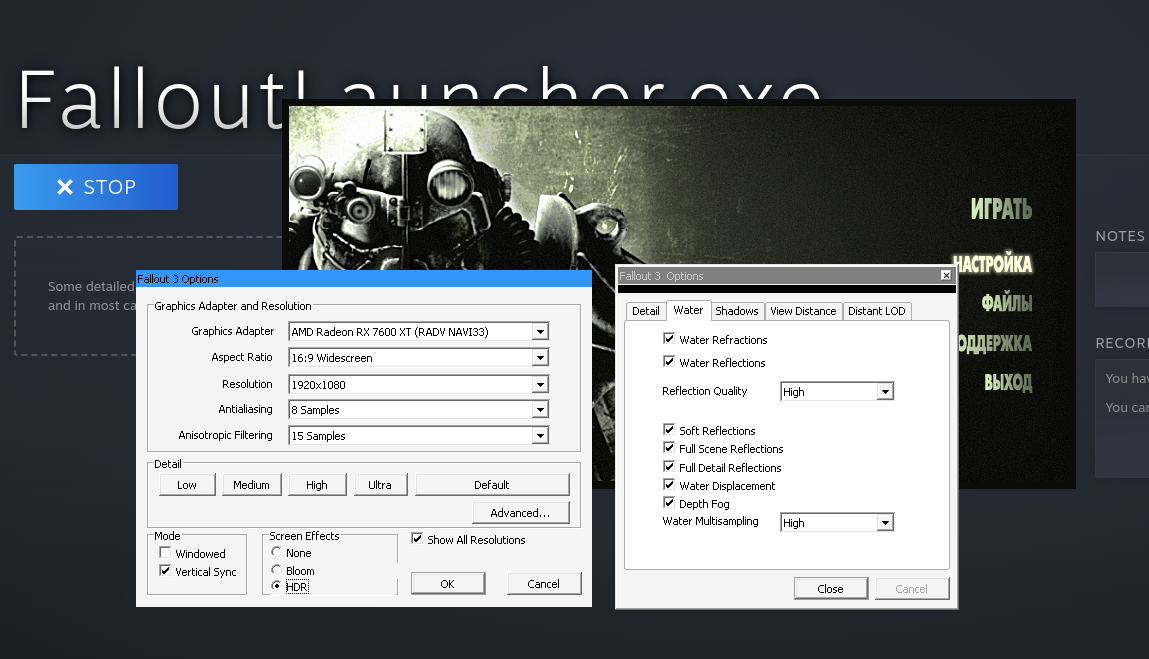Cancel the Fallout 3 Options dialog
This screenshot has height=659, width=1149.
tap(544, 583)
